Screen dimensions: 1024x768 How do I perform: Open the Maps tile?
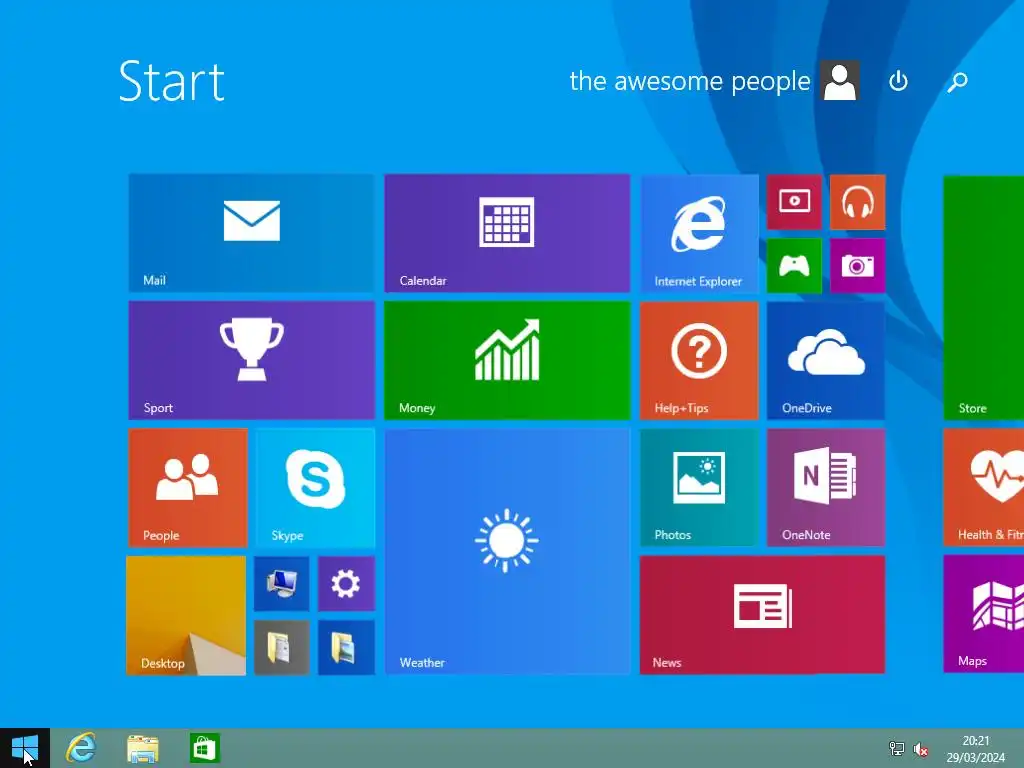(984, 614)
